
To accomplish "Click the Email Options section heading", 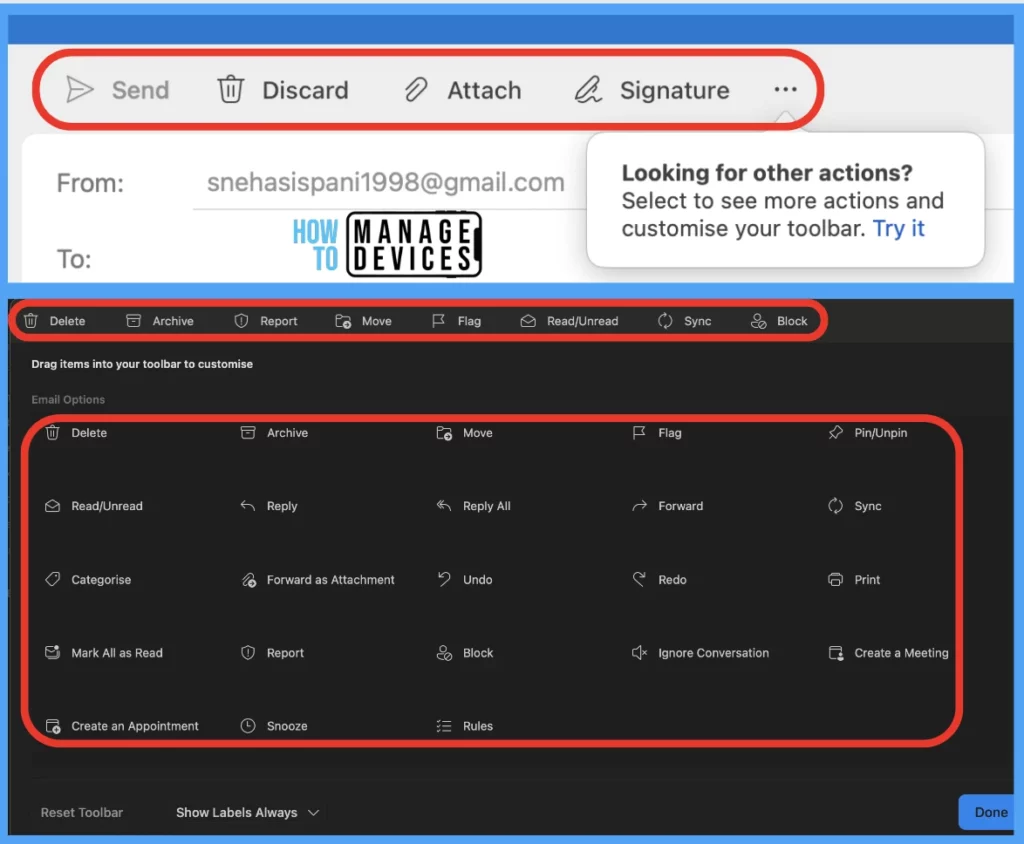I will click(x=68, y=399).
